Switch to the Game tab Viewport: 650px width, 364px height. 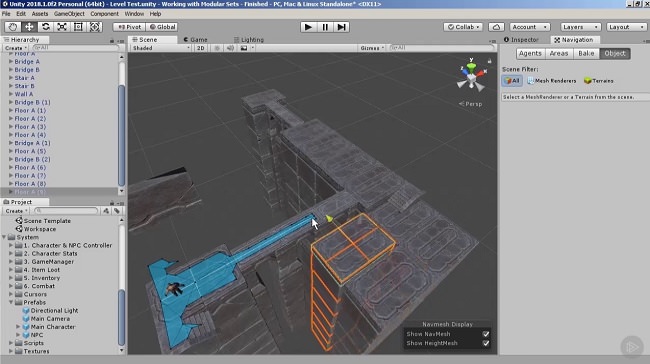tap(195, 39)
